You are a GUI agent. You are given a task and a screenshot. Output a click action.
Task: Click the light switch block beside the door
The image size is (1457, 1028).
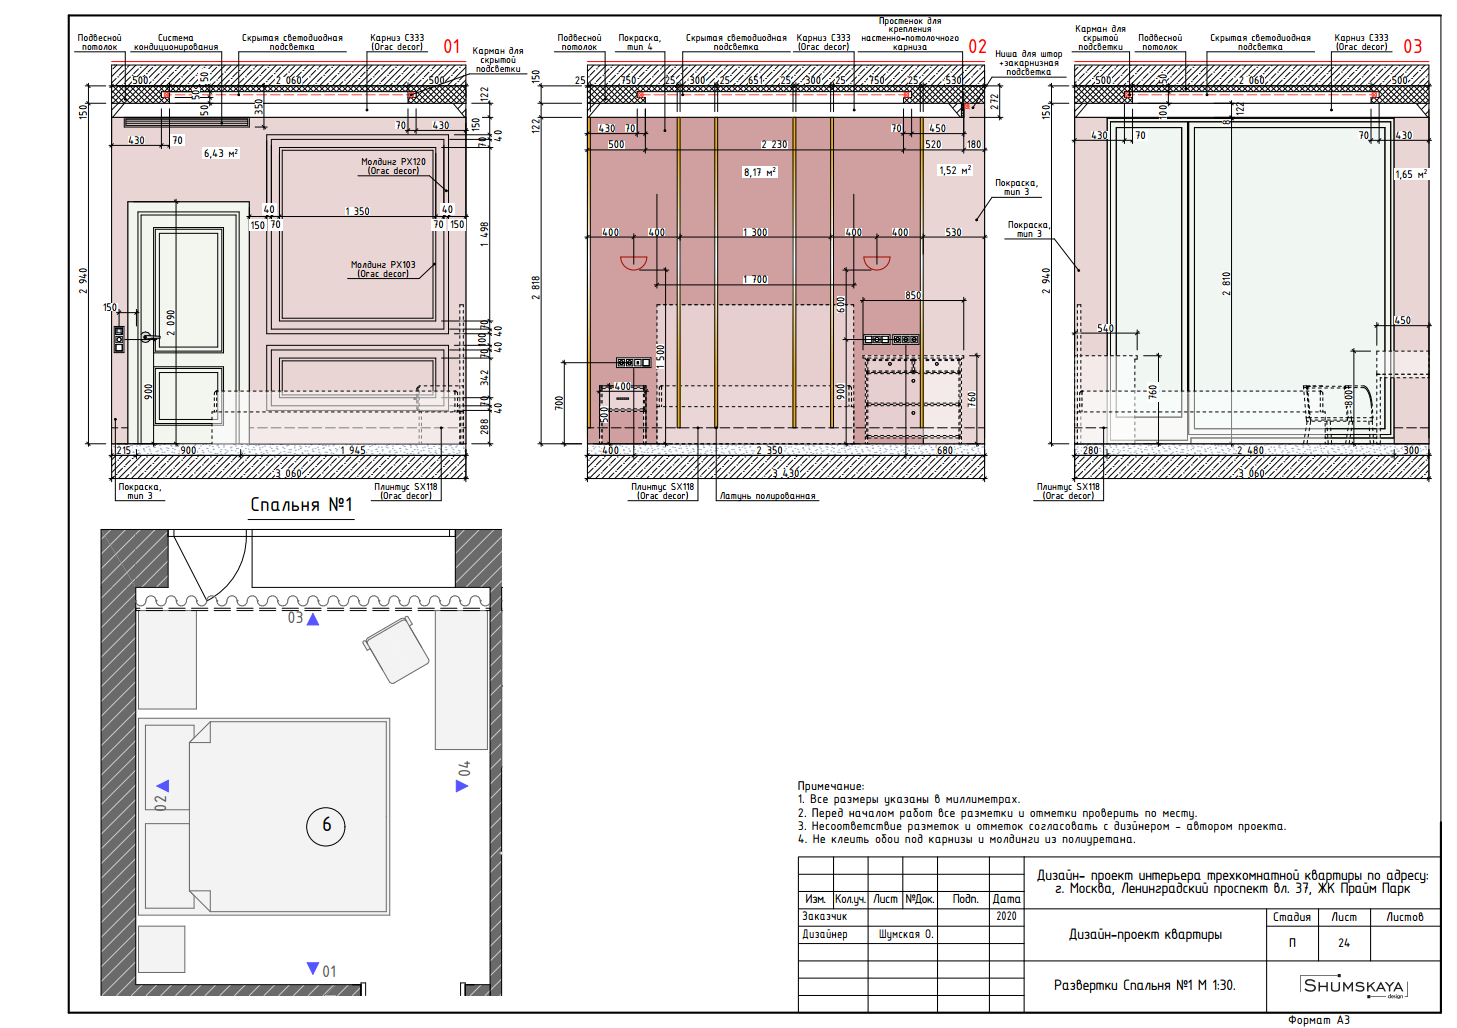(119, 339)
